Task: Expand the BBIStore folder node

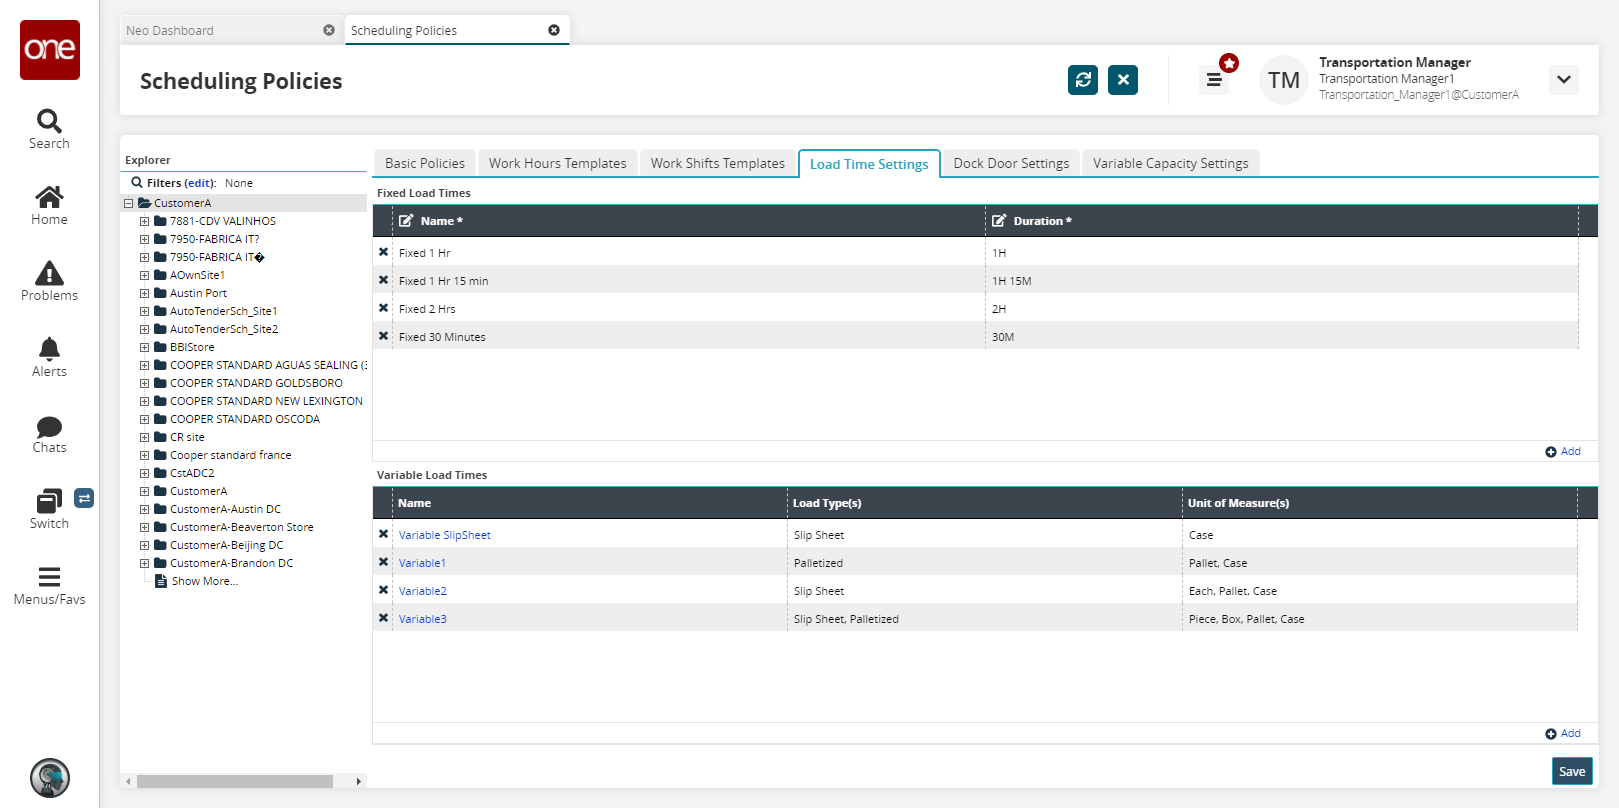Action: pos(144,348)
